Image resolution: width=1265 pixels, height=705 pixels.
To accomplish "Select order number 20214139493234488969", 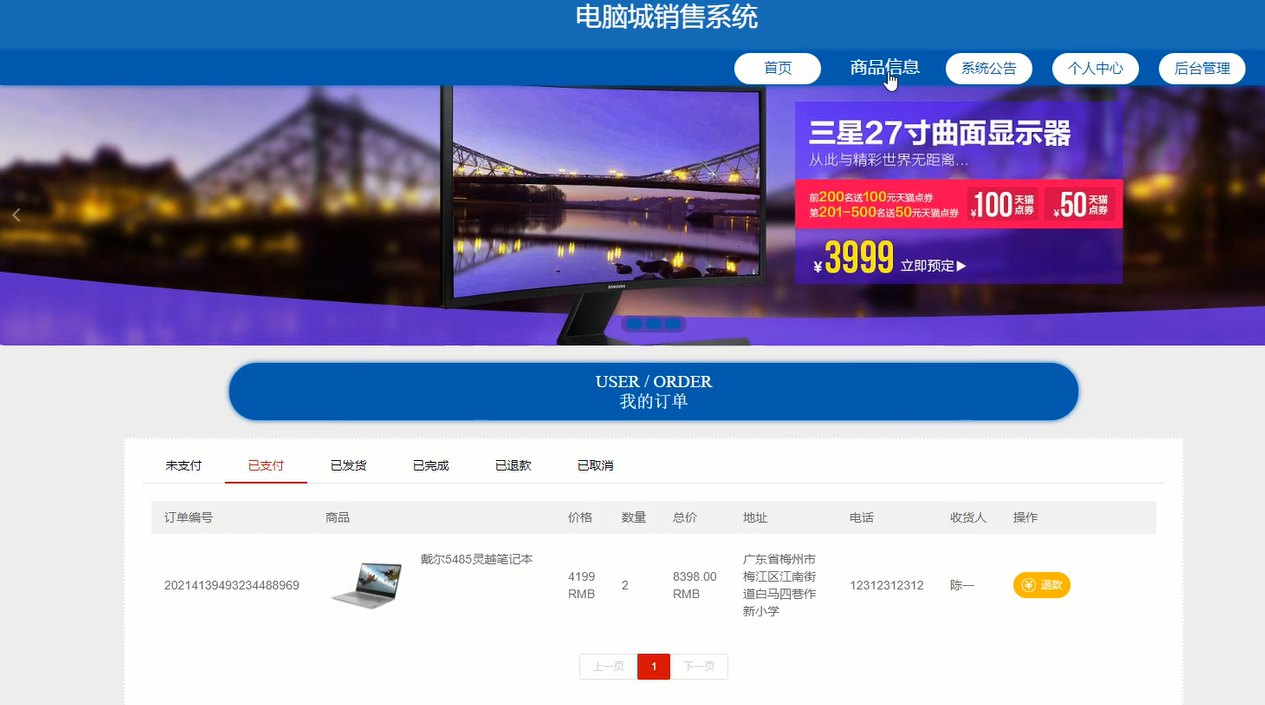I will click(232, 585).
